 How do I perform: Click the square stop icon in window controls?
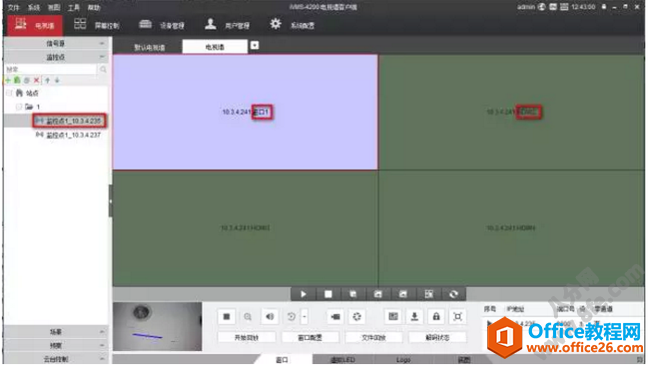point(226,317)
